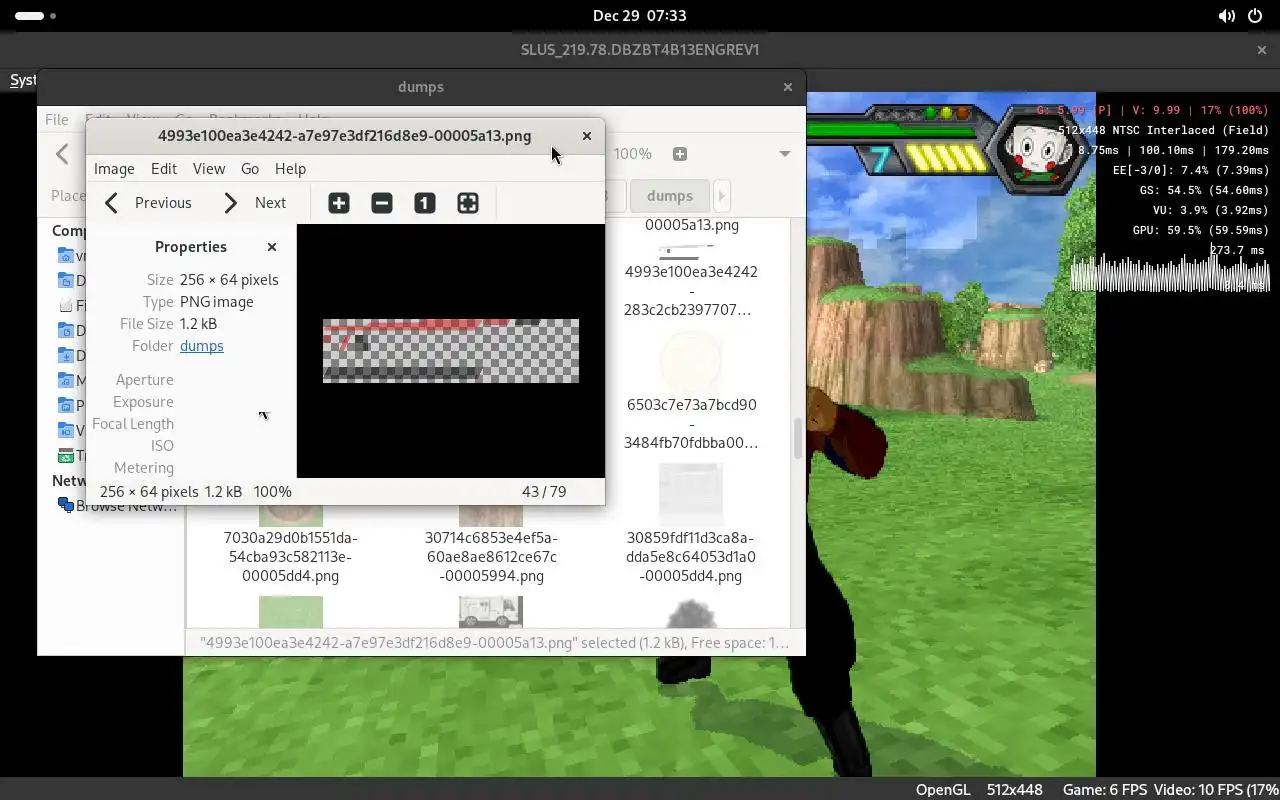
Task: Open the power menu icon
Action: 1255,16
